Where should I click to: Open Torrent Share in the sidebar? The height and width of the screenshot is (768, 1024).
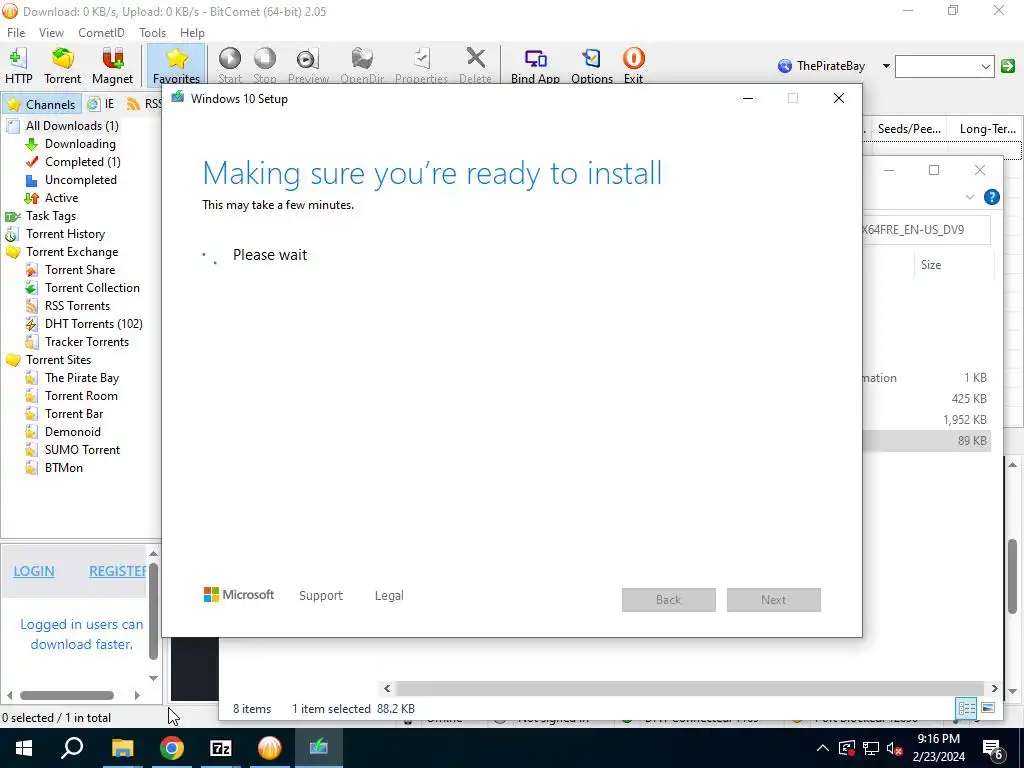80,270
